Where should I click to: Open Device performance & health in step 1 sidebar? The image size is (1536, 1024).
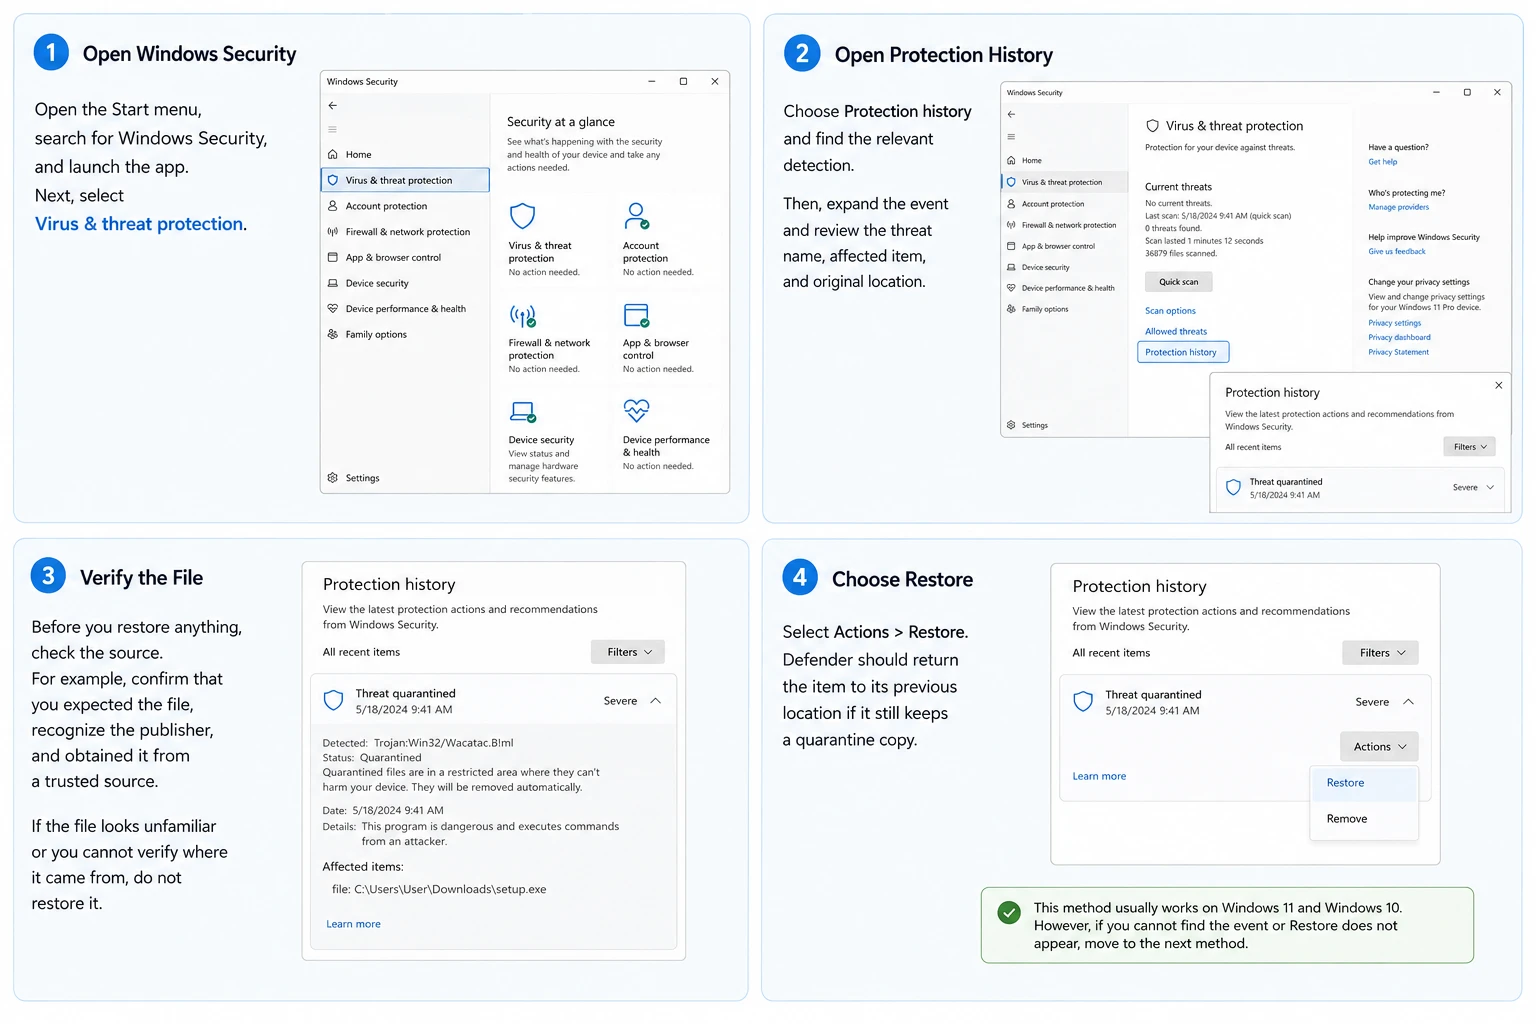[x=405, y=309]
